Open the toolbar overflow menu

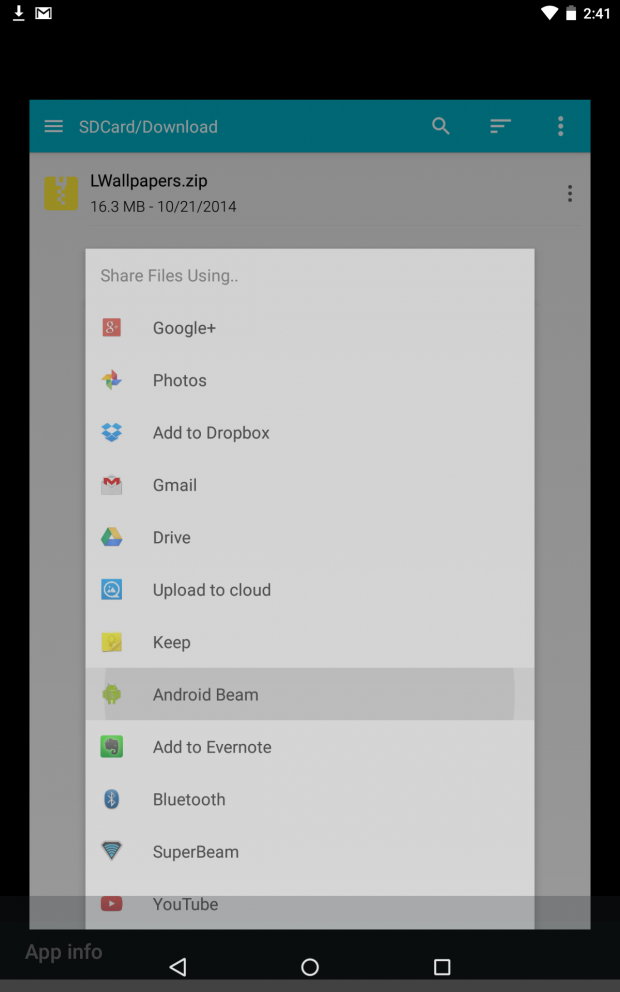pos(561,127)
